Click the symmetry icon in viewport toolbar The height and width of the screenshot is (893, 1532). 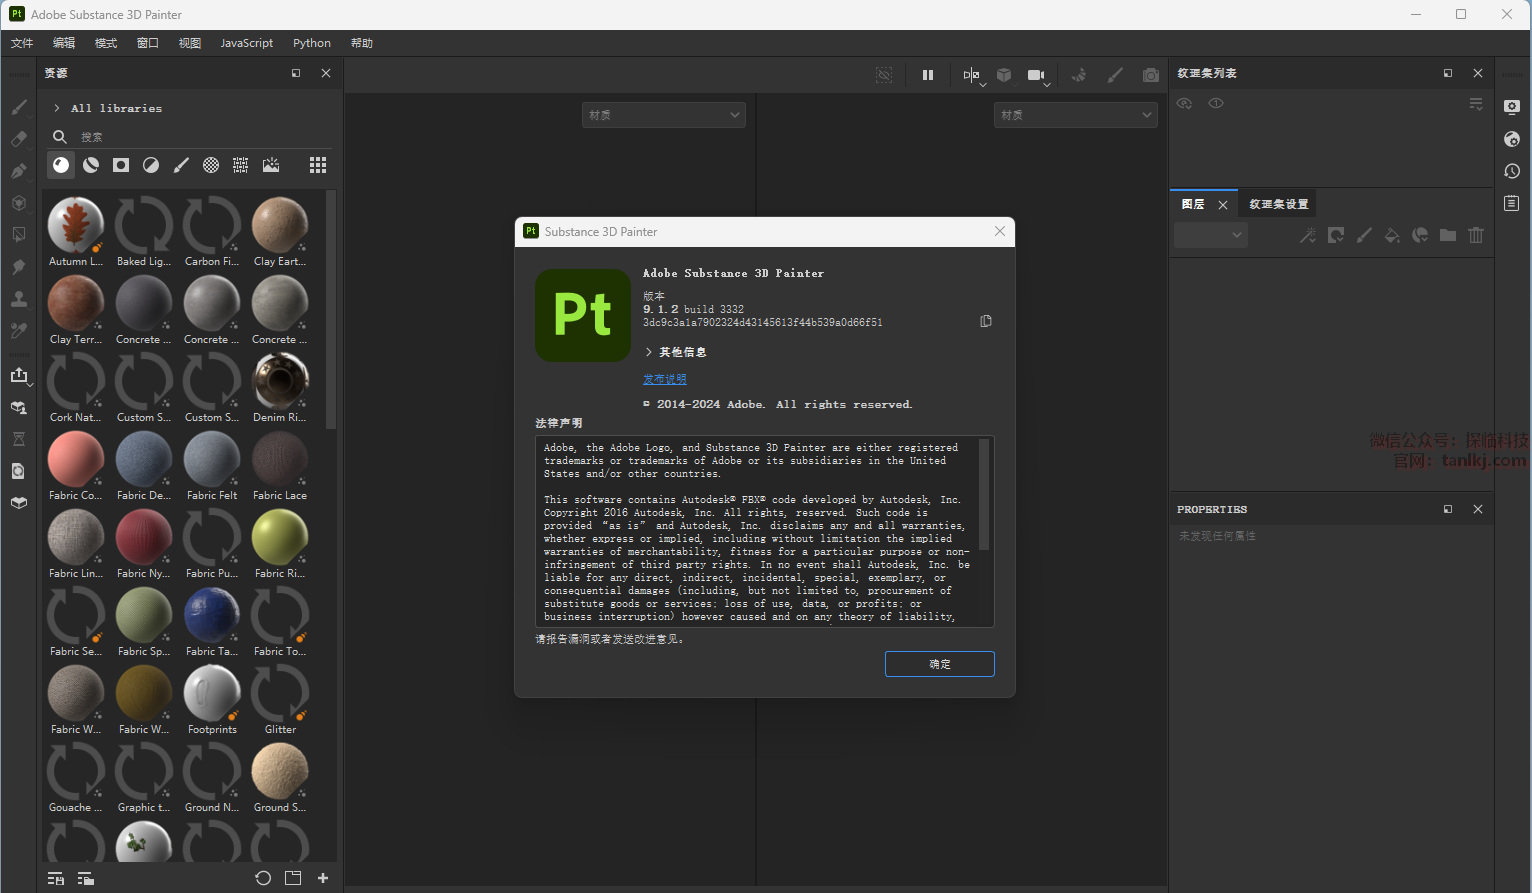[971, 75]
